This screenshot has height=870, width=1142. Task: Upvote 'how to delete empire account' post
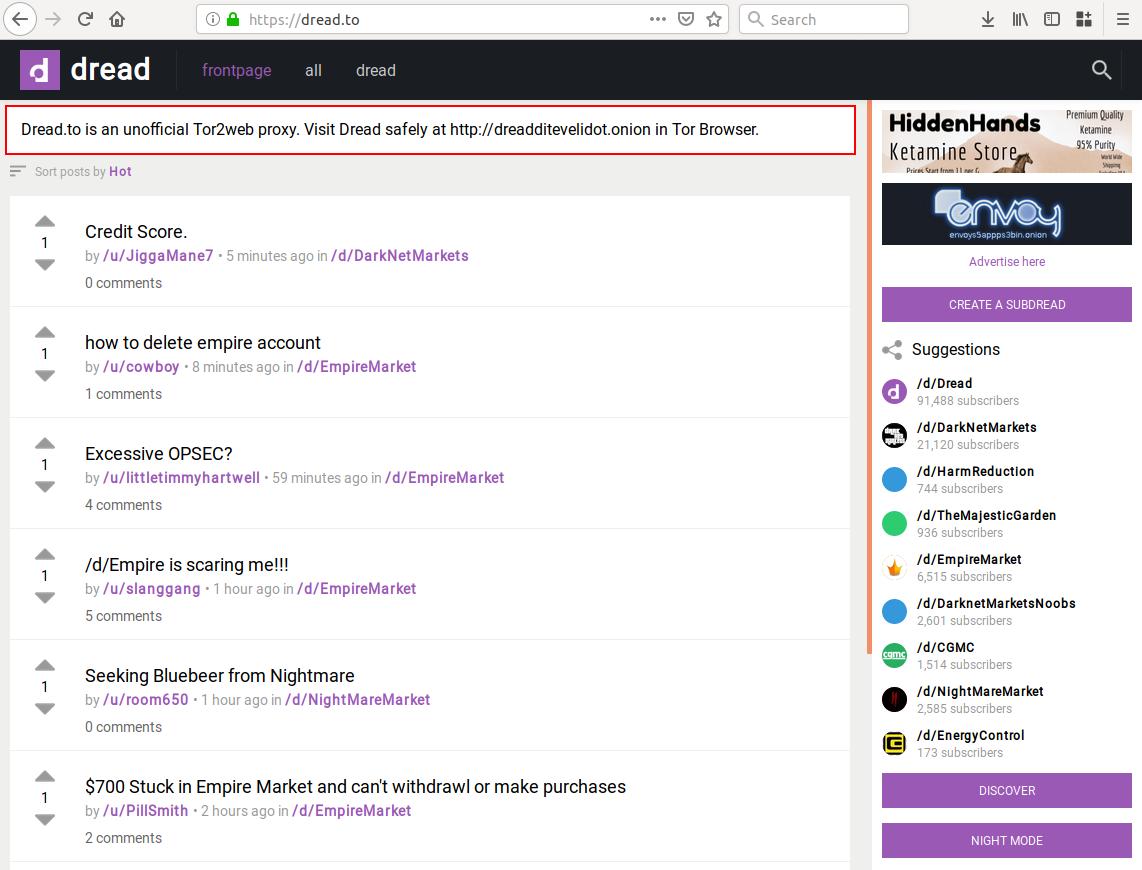45,333
